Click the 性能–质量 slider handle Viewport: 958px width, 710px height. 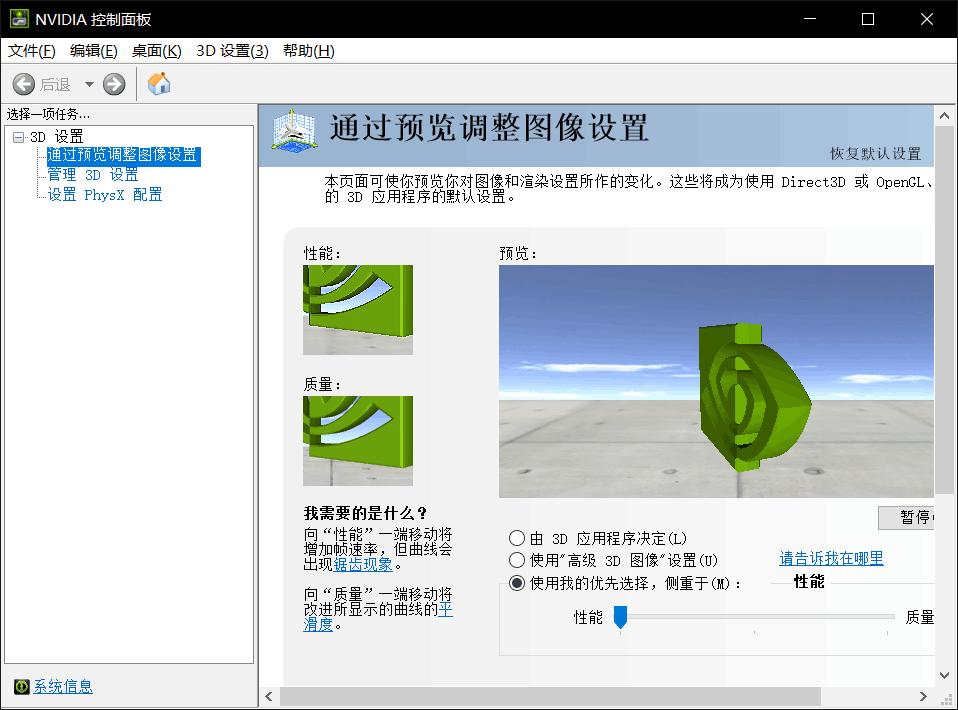point(620,617)
